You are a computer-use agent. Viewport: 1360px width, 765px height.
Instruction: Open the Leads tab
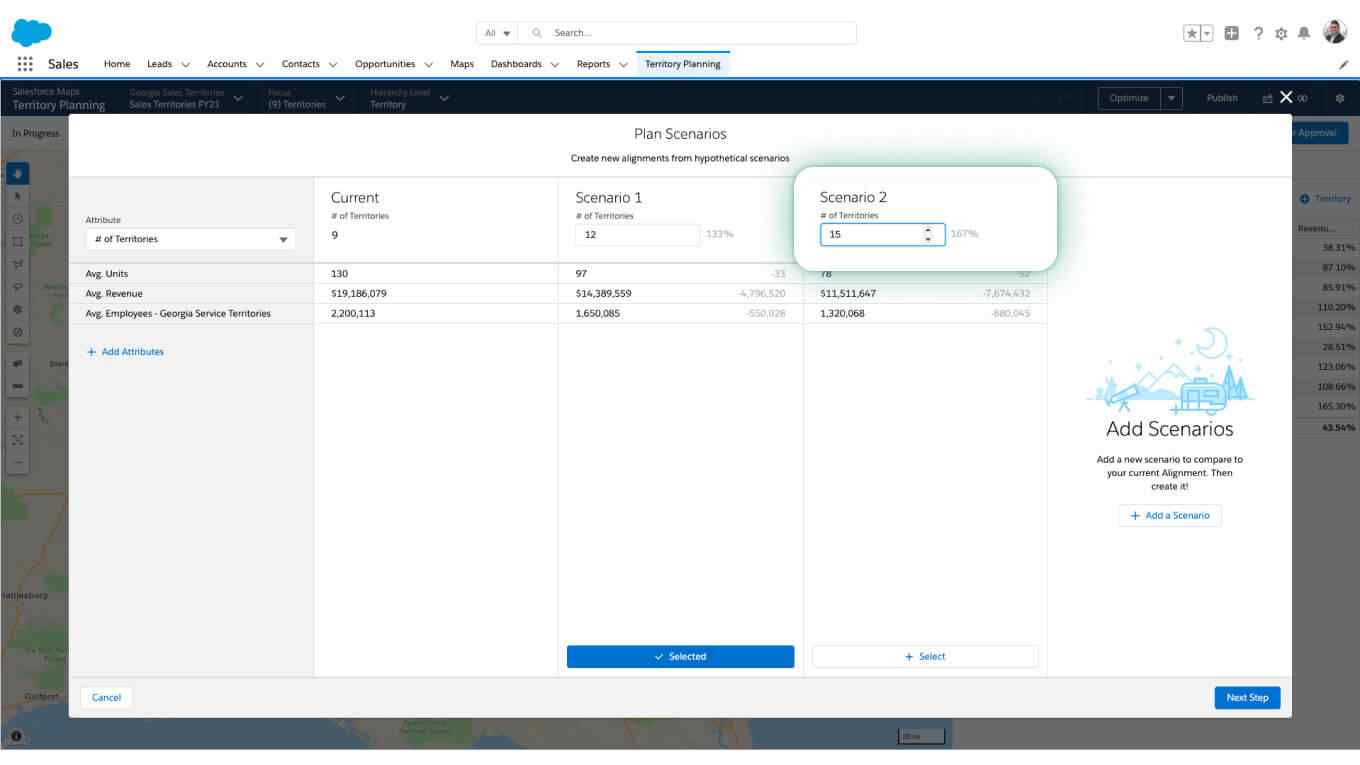point(159,64)
